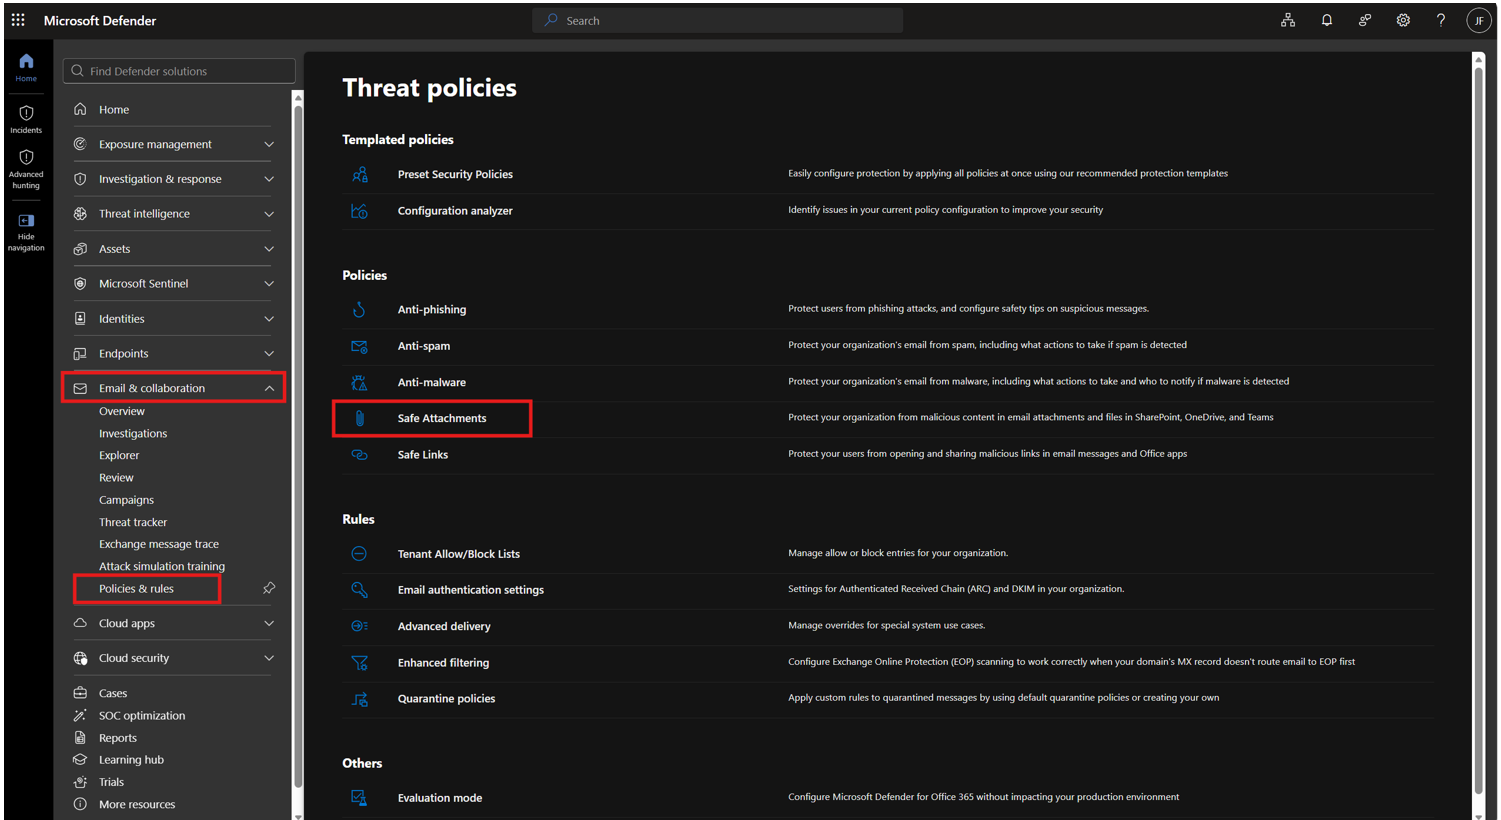Click the Preset Security Policies icon
1501x820 pixels.
coord(360,175)
